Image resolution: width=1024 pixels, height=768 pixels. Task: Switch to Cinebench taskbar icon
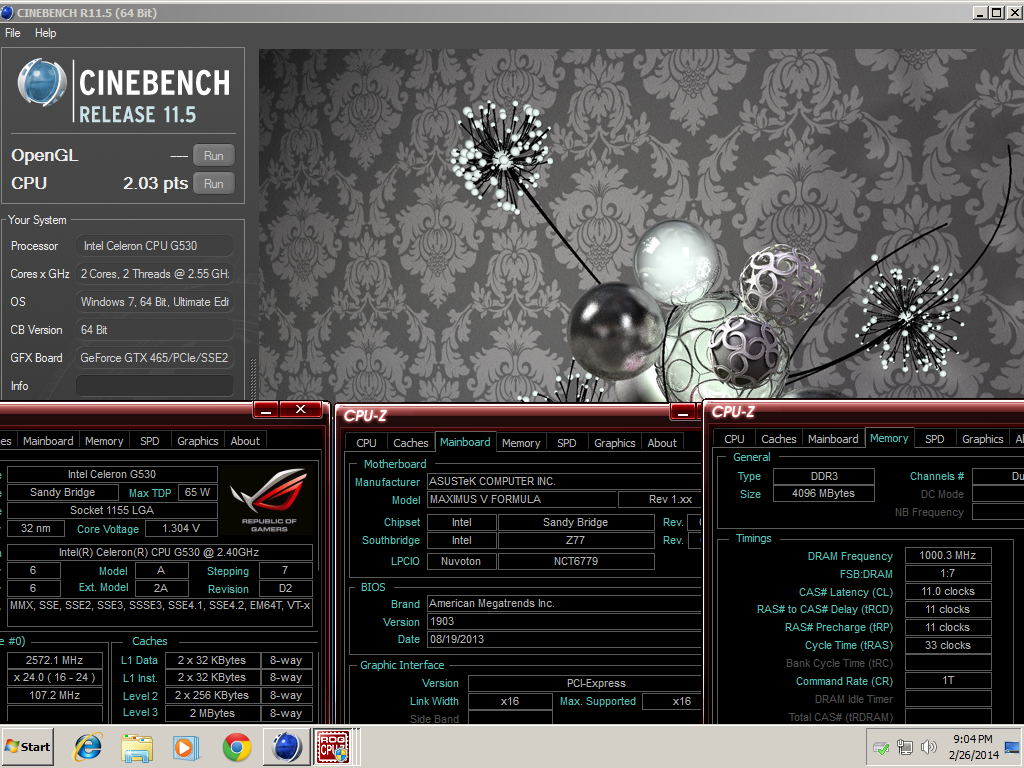(x=286, y=746)
